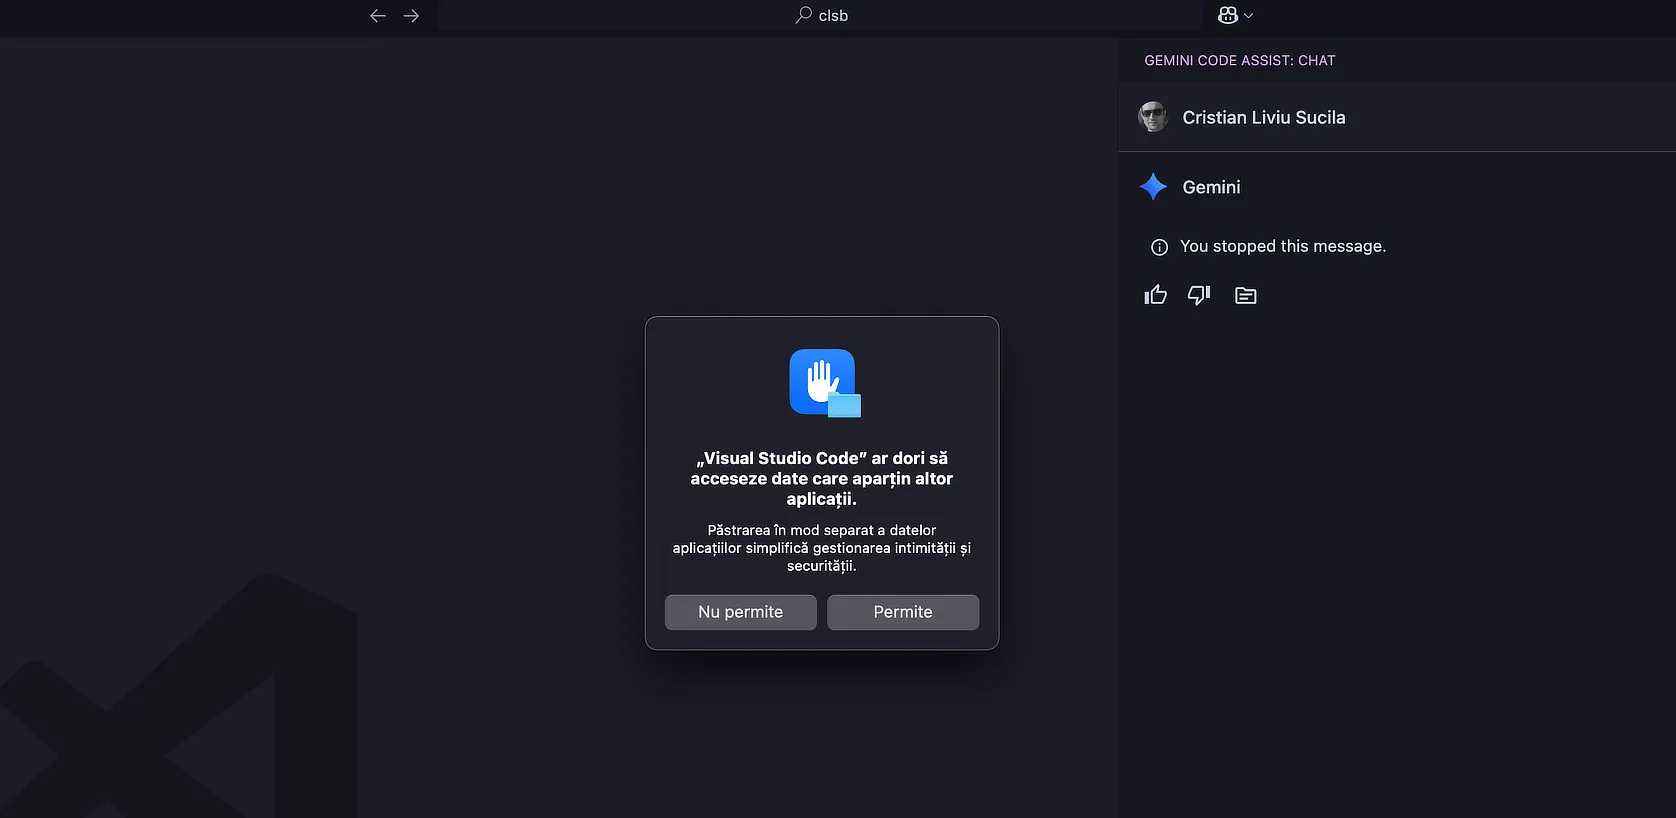Click the "Nu permite" button
Viewport: 1676px width, 818px height.
741,612
